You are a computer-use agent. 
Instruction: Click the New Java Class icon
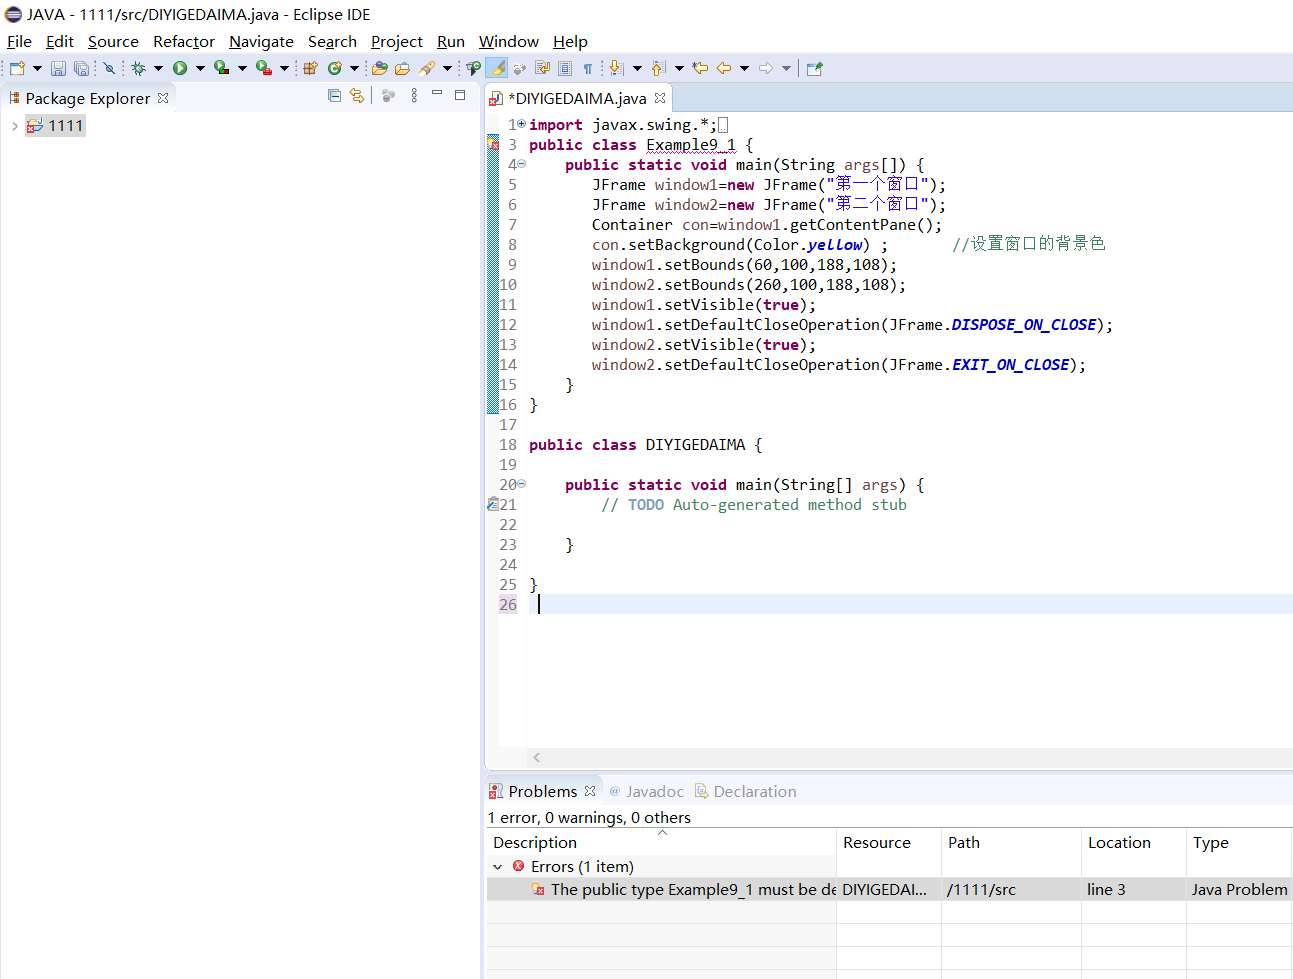[335, 68]
